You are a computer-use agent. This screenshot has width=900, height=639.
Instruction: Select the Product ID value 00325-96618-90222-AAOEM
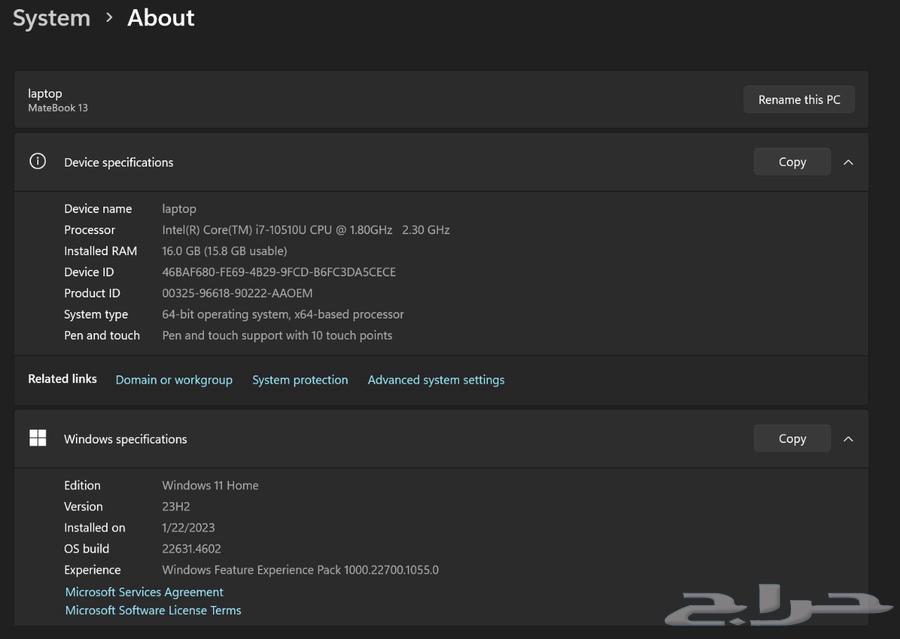(x=237, y=293)
